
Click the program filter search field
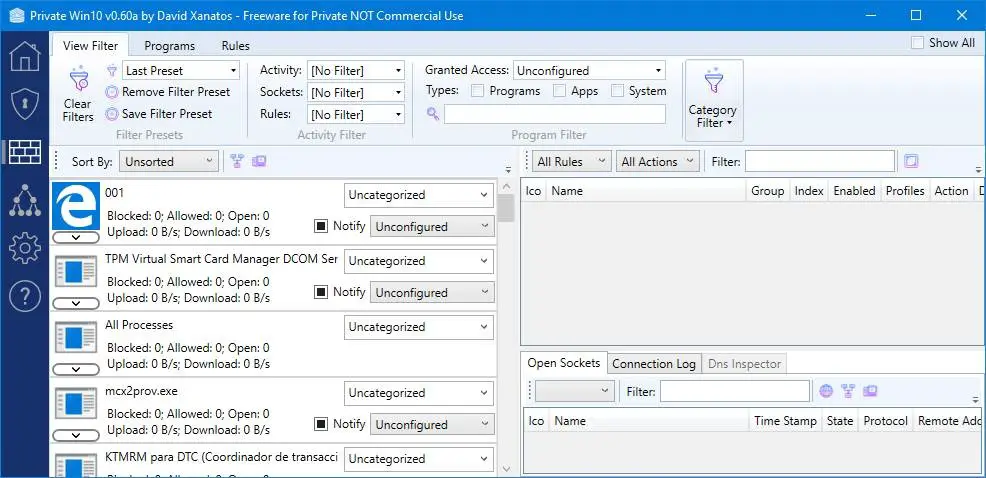555,114
